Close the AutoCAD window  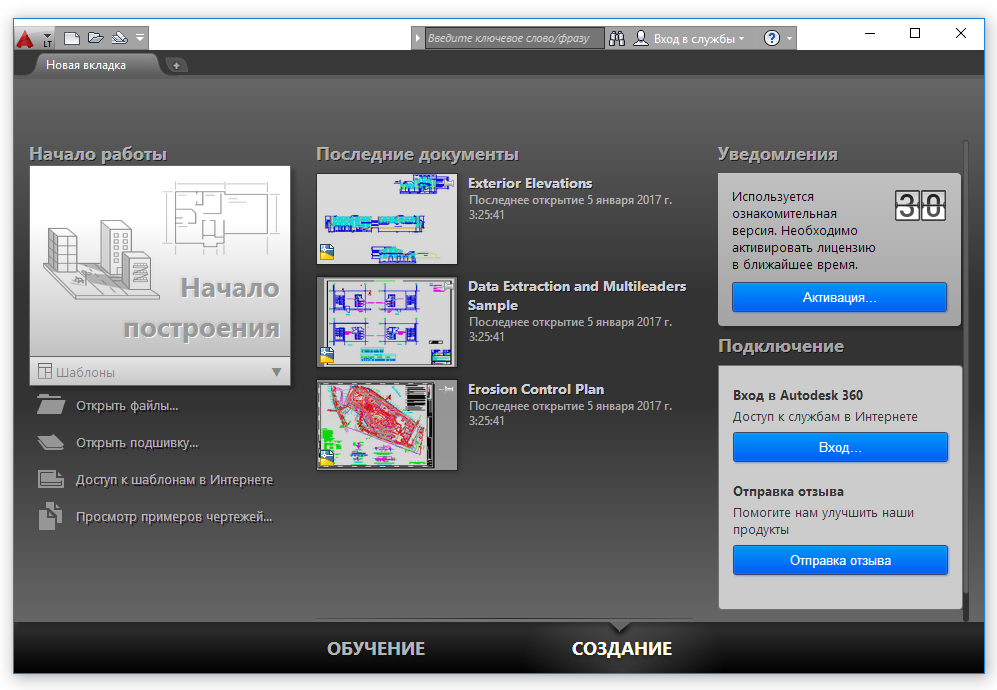pyautogui.click(x=961, y=33)
